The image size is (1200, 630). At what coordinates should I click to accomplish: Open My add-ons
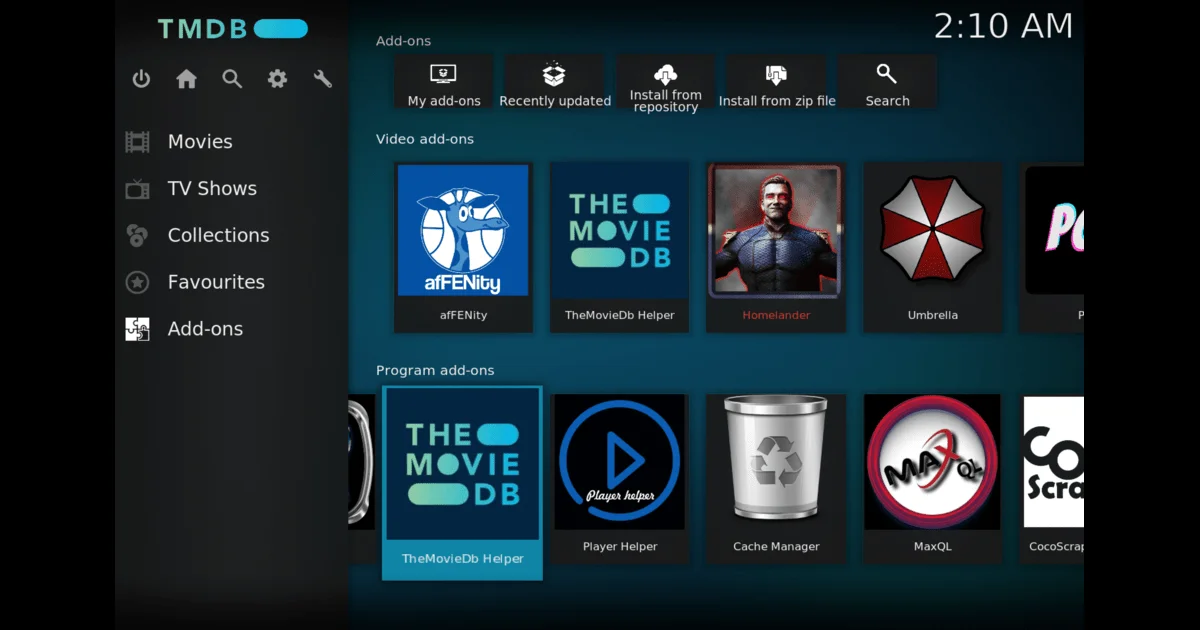click(443, 82)
